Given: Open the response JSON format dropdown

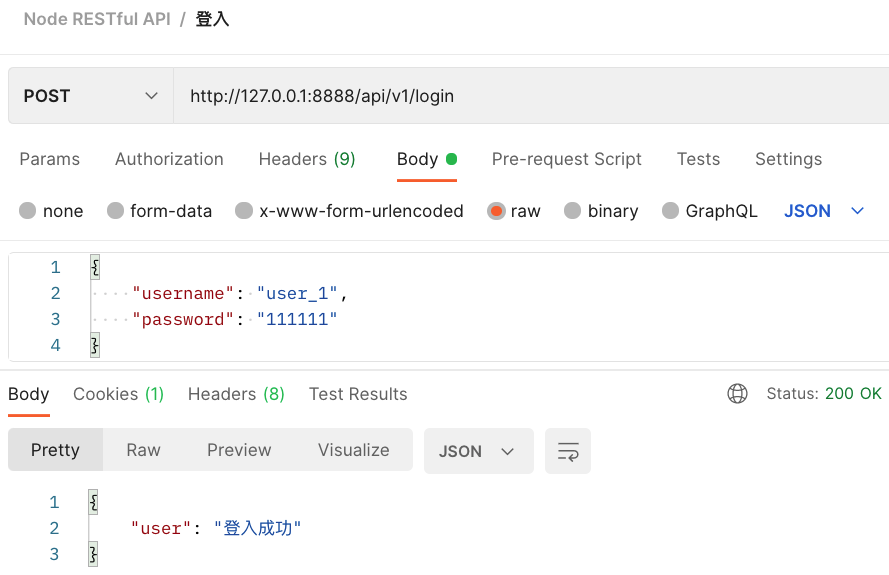Looking at the screenshot, I should click(x=479, y=451).
